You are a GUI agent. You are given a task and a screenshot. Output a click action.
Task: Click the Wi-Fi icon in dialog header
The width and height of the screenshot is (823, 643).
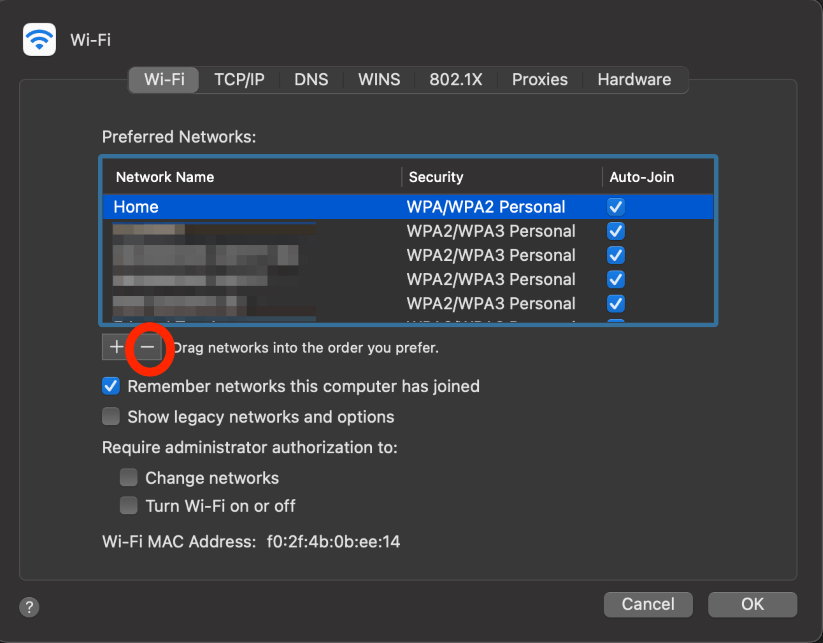tap(40, 40)
